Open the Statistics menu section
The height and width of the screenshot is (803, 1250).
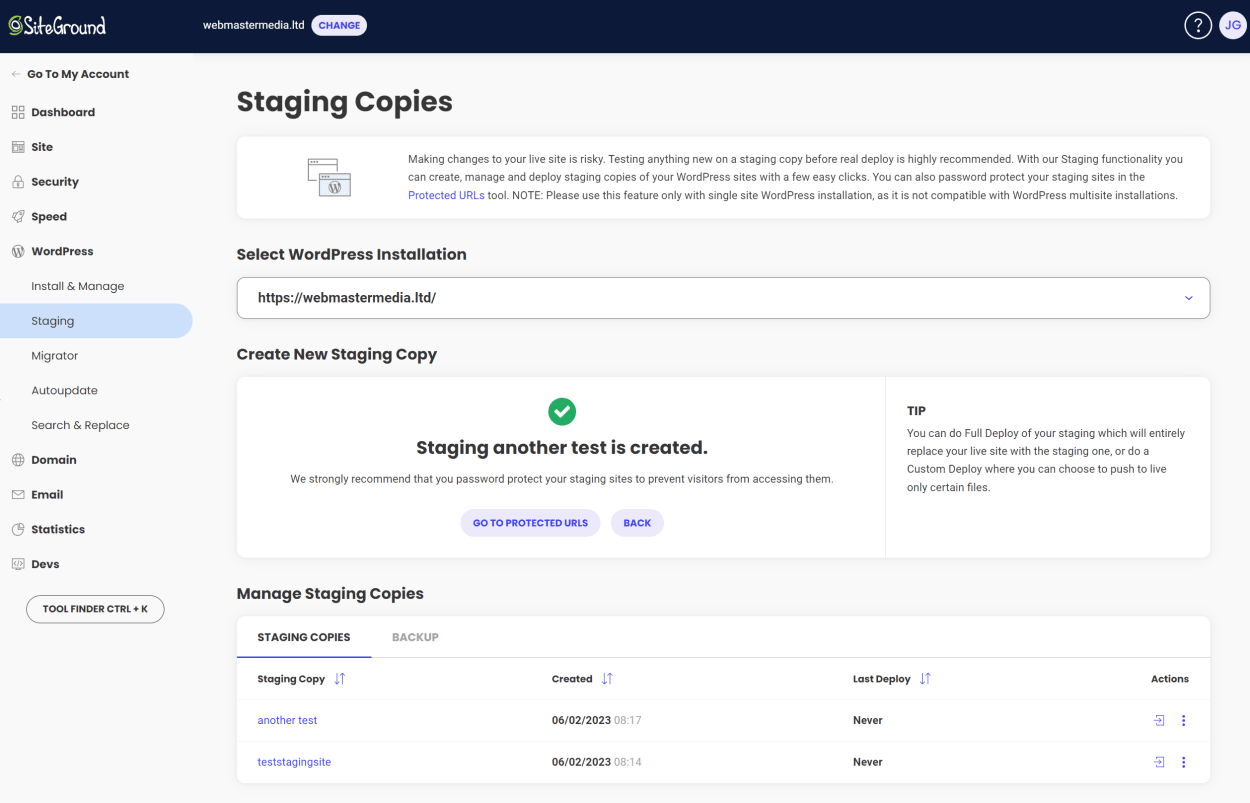click(x=58, y=529)
